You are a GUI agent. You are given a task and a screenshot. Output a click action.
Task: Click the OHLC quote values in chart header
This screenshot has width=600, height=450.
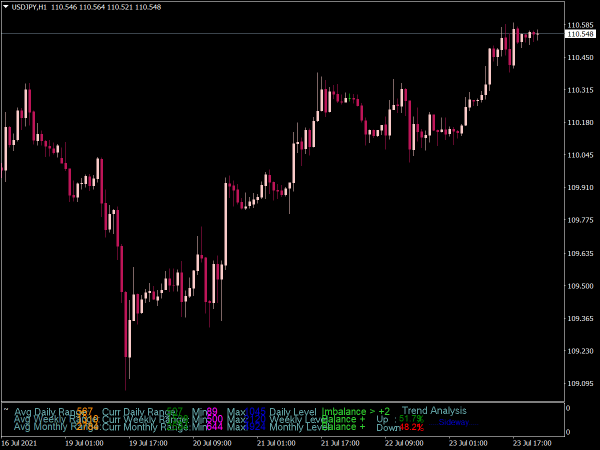click(106, 7)
